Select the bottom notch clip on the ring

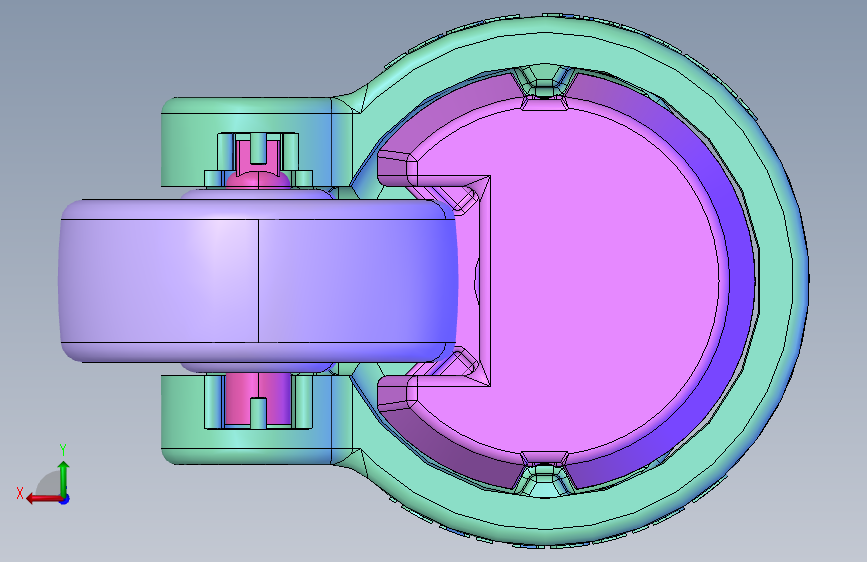(x=545, y=473)
